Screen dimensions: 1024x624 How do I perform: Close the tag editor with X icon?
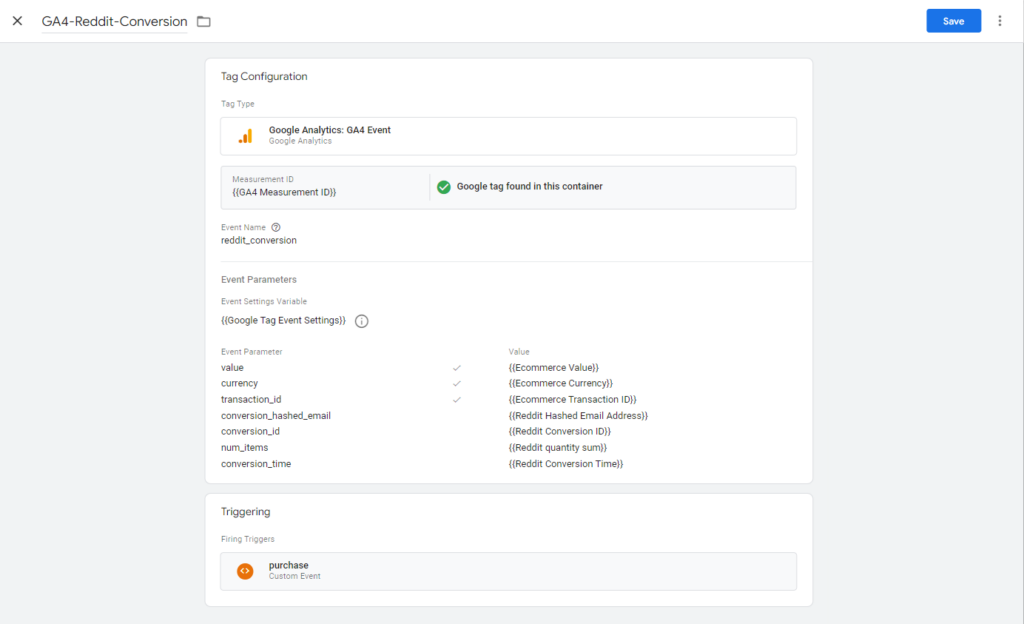[17, 21]
